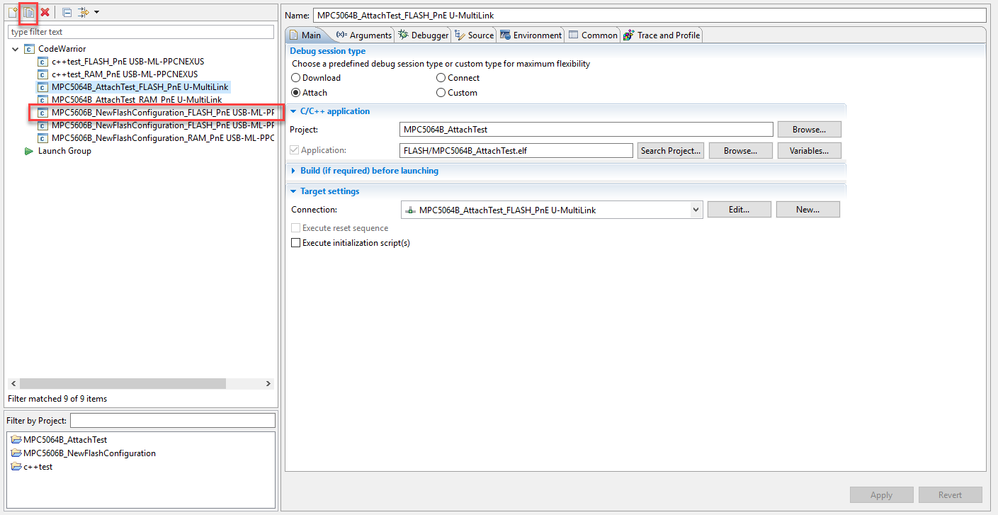This screenshot has height=515, width=998.
Task: Open the Source tab
Action: pos(474,35)
